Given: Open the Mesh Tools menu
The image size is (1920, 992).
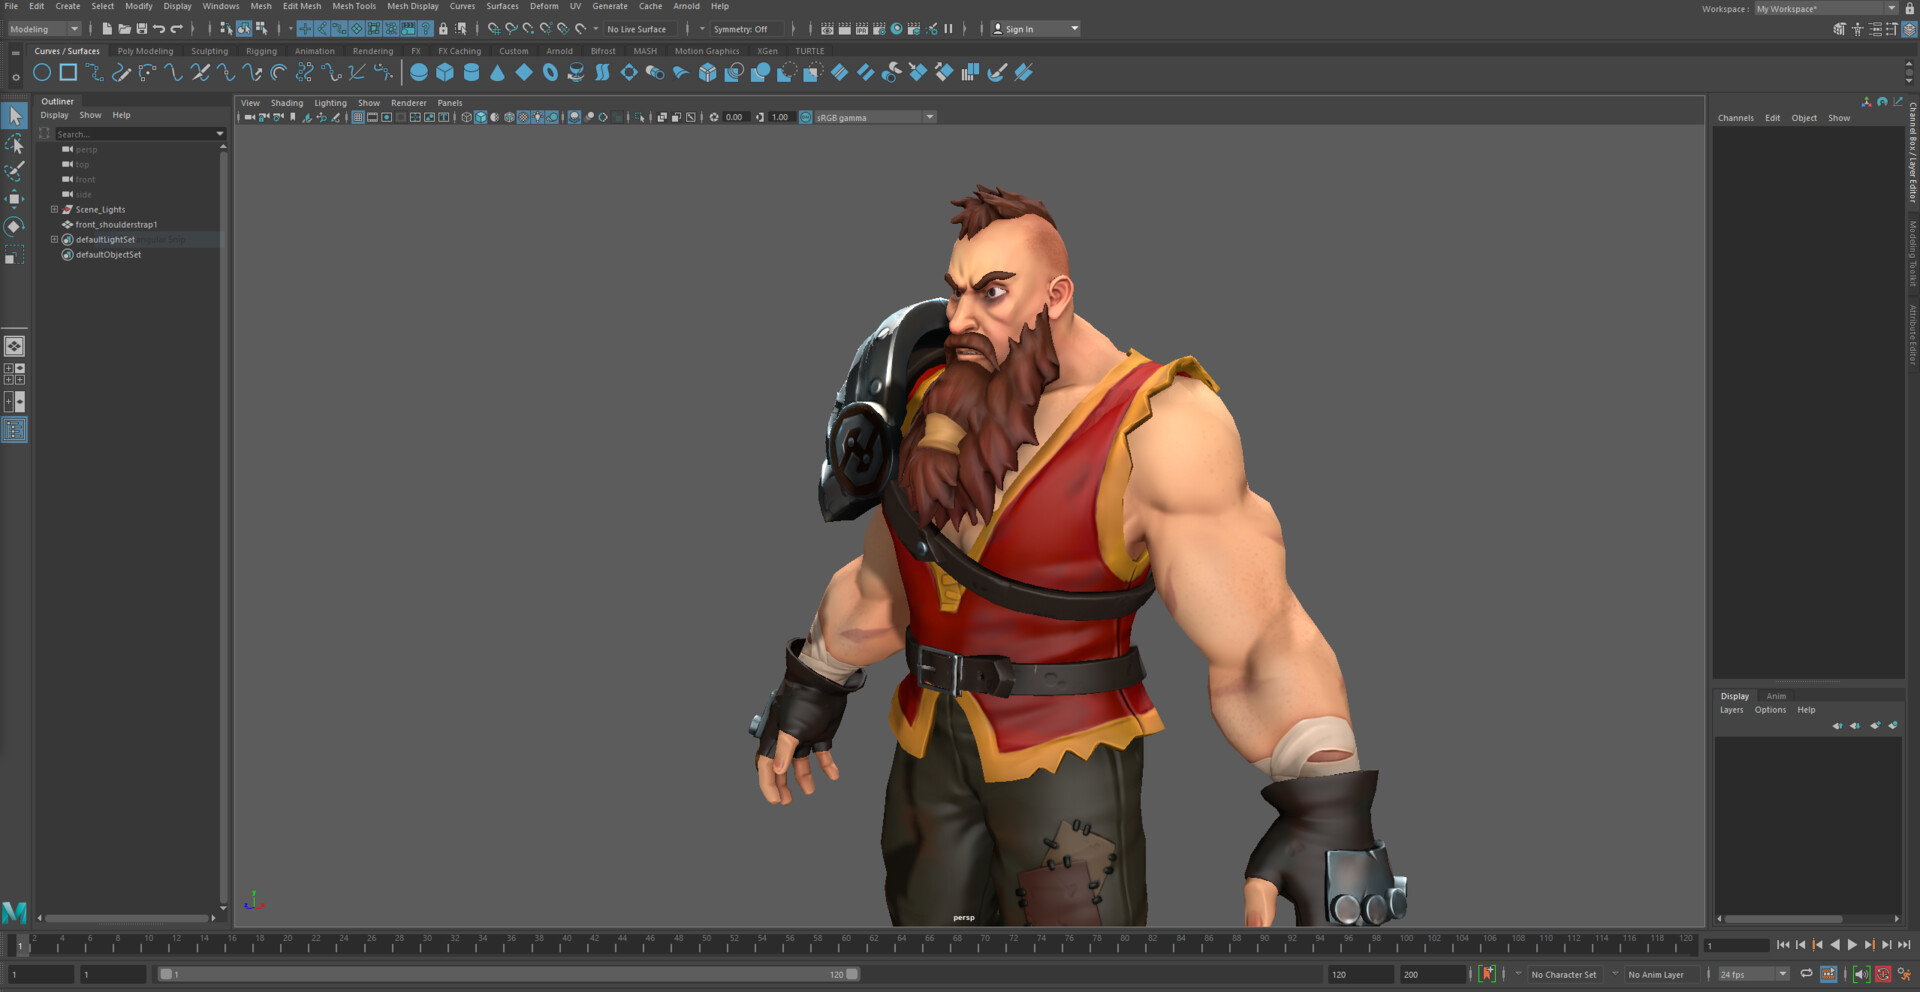Looking at the screenshot, I should [353, 6].
